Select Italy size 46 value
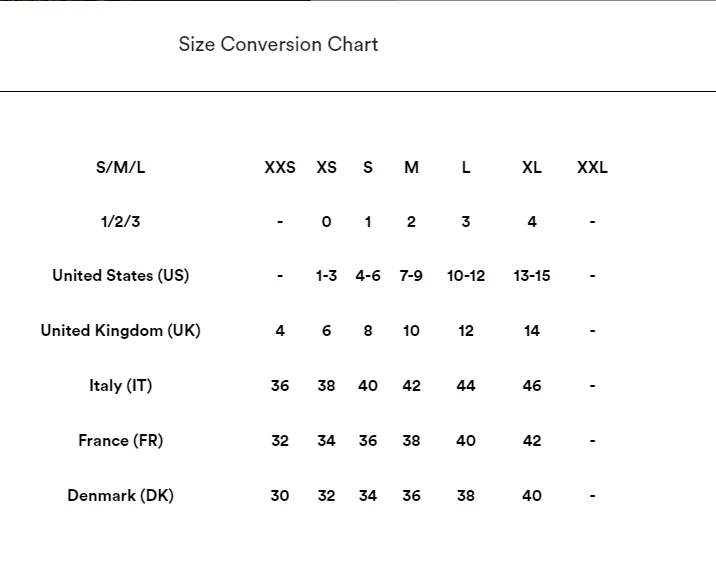This screenshot has width=716, height=588. coord(532,386)
